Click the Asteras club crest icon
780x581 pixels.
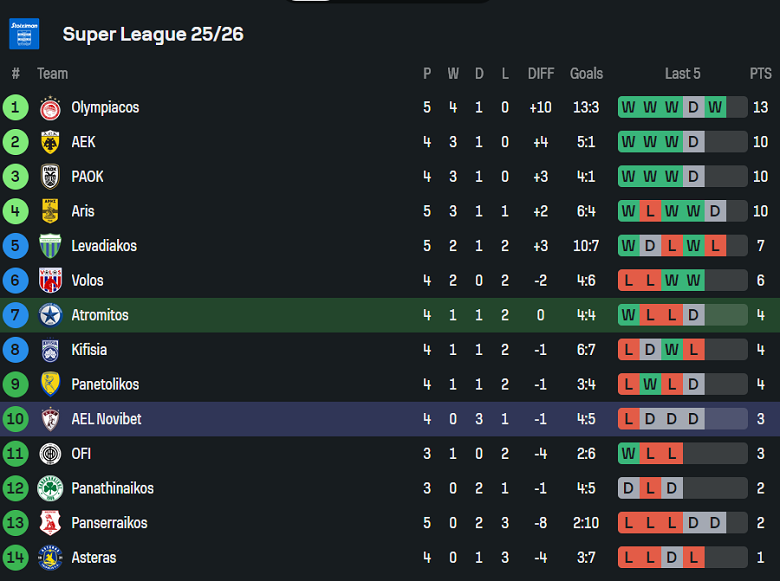[50, 558]
